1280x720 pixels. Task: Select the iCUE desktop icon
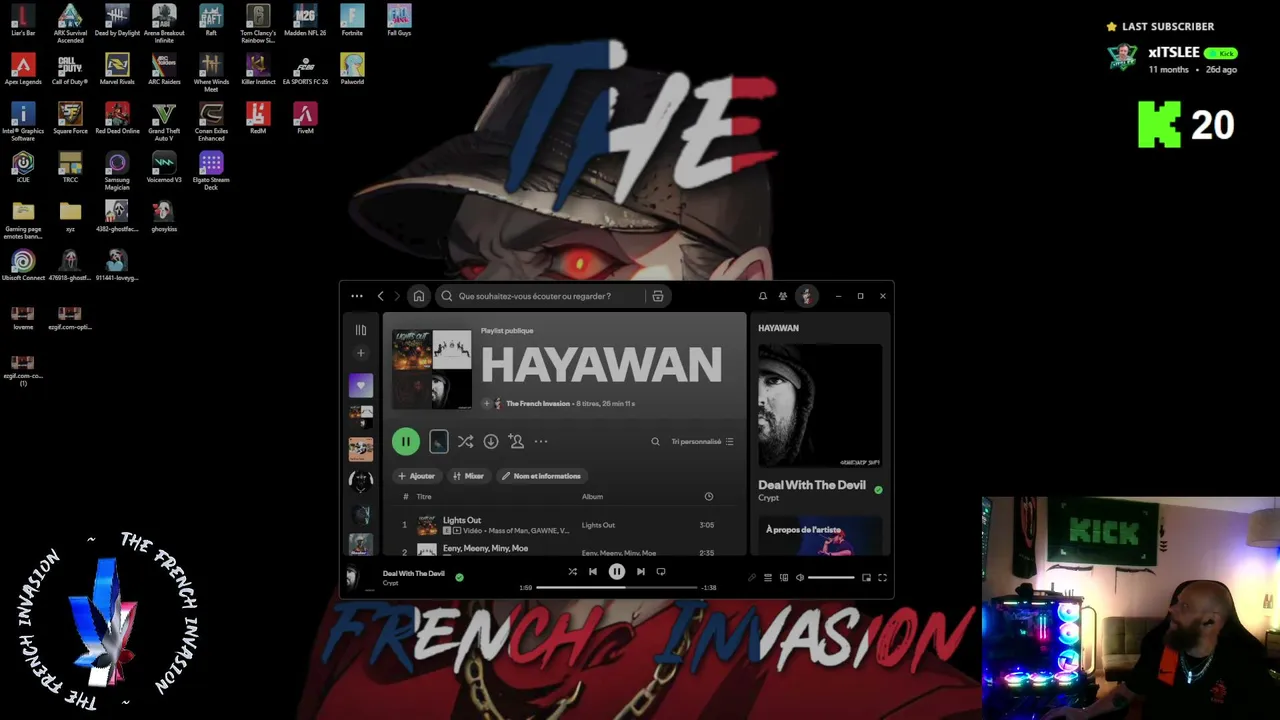click(x=23, y=167)
